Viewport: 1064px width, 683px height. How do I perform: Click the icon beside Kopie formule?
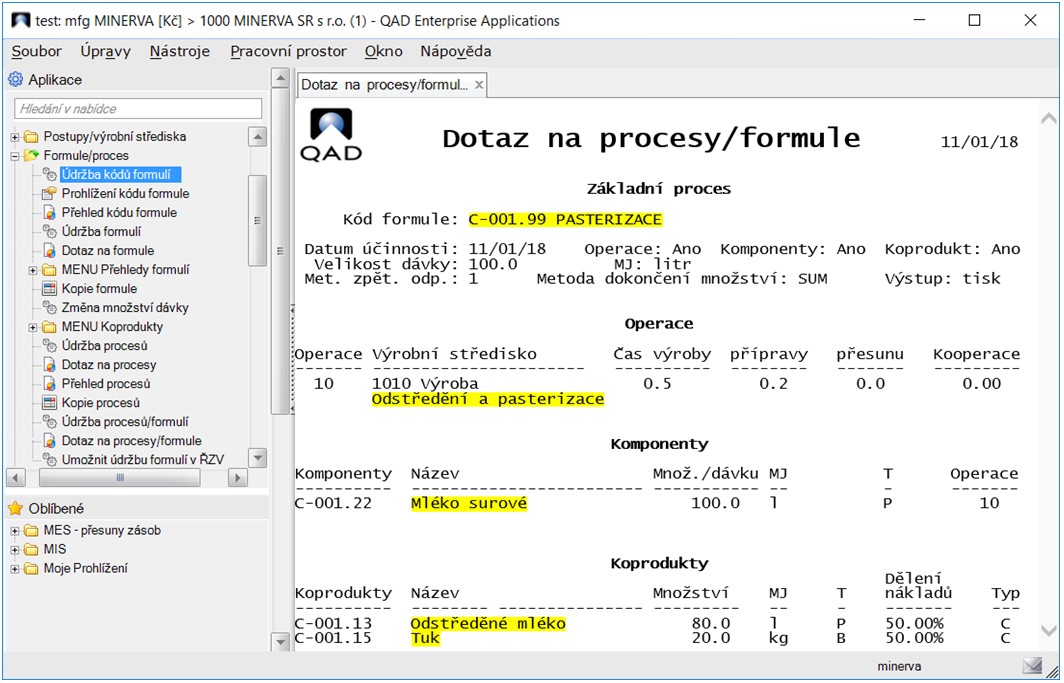click(x=50, y=288)
